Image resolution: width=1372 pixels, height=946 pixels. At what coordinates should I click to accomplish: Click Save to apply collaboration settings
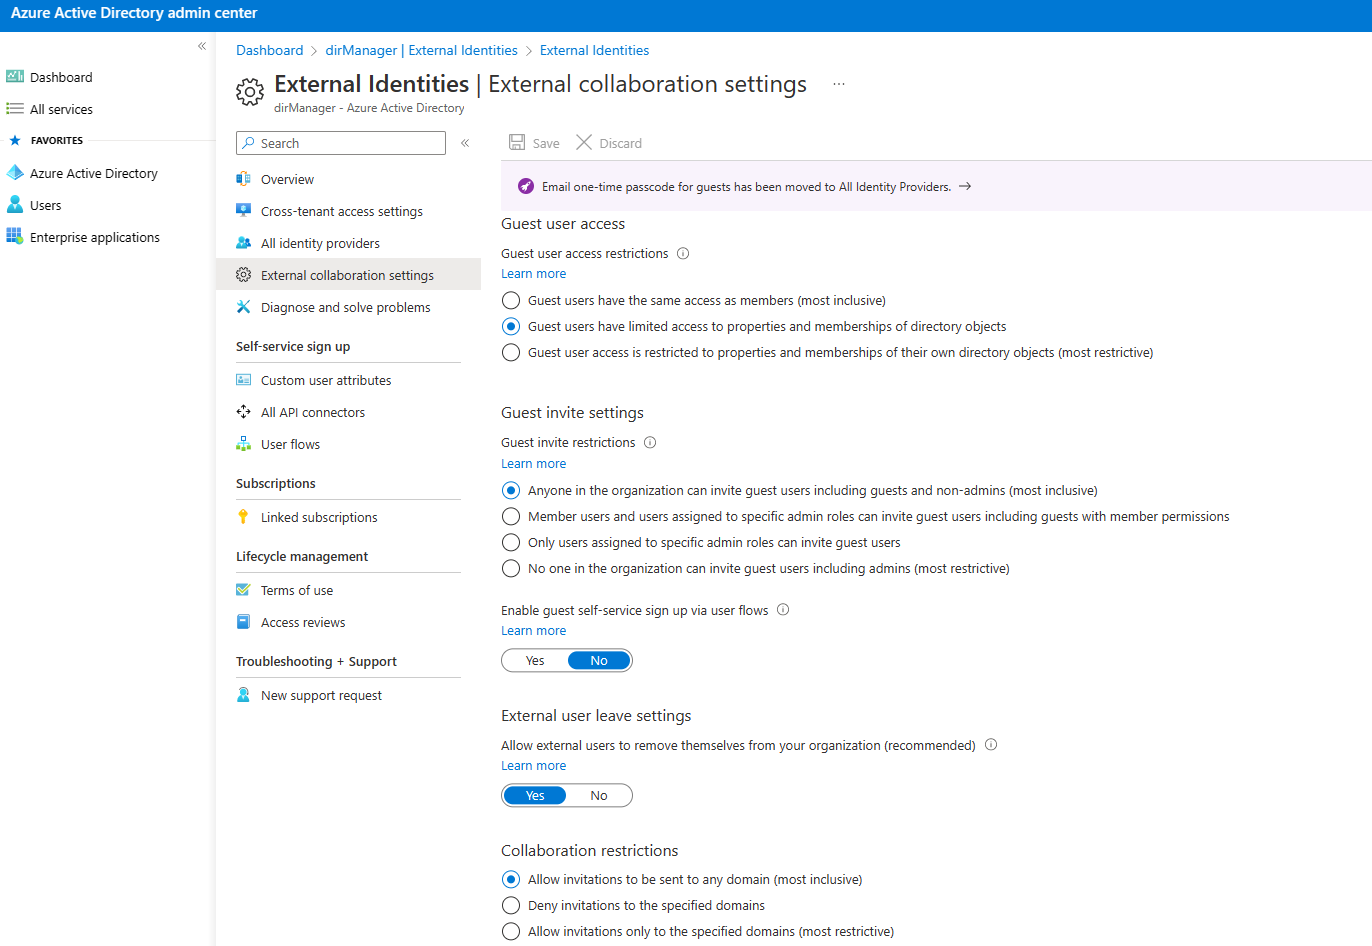pos(534,142)
